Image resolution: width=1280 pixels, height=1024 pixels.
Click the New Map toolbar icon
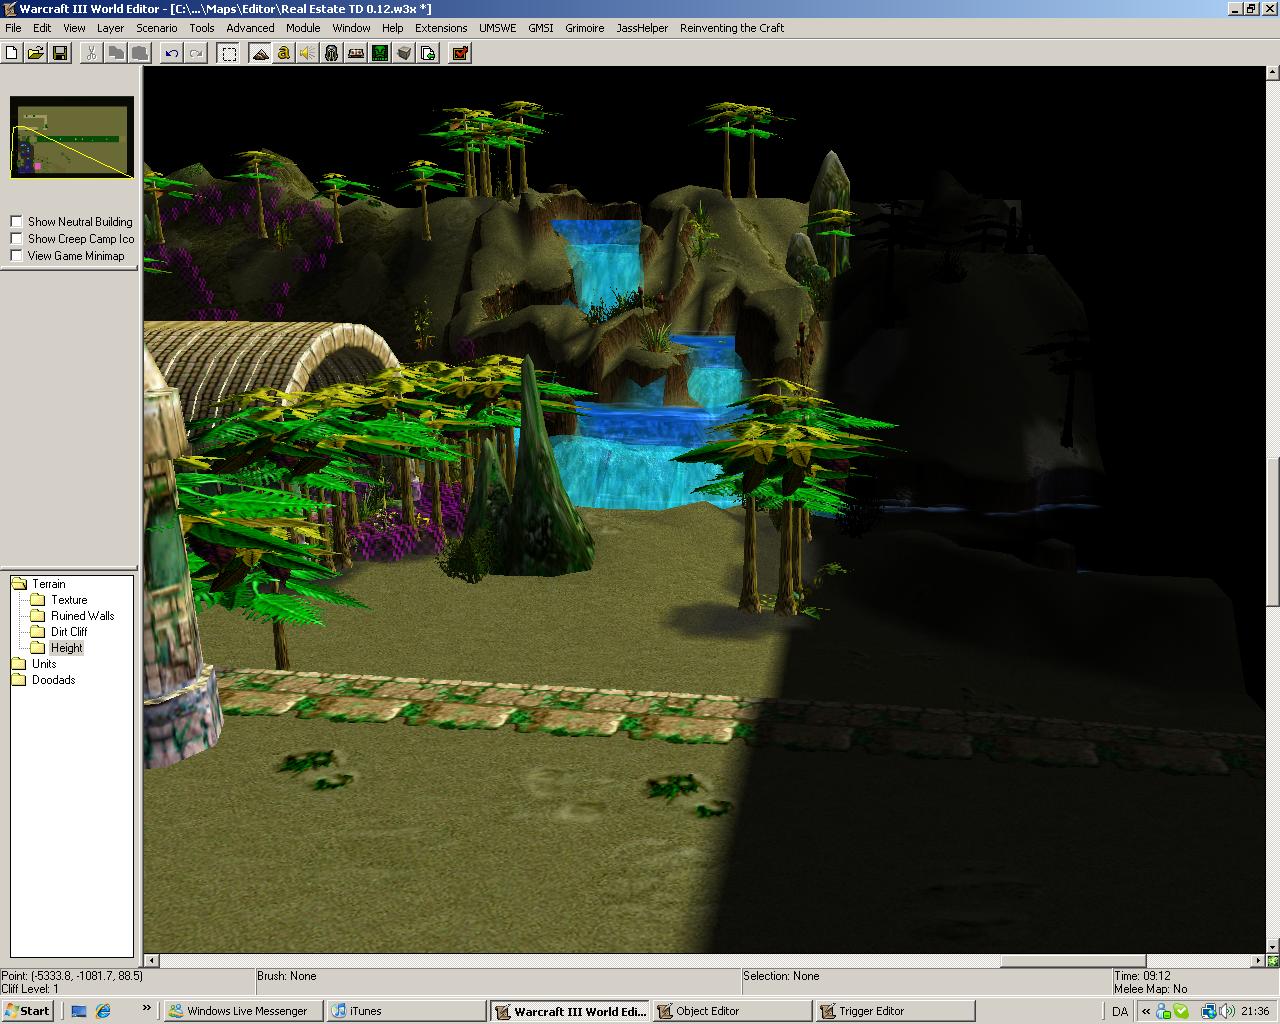12,53
